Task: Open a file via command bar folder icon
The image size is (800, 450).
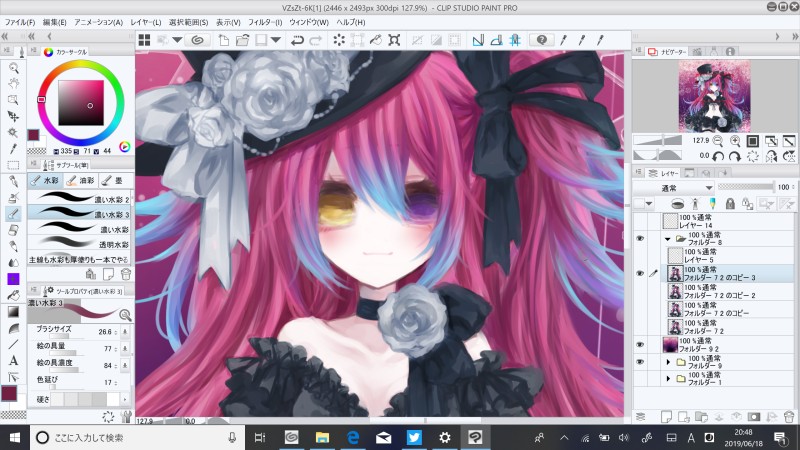Action: point(242,40)
